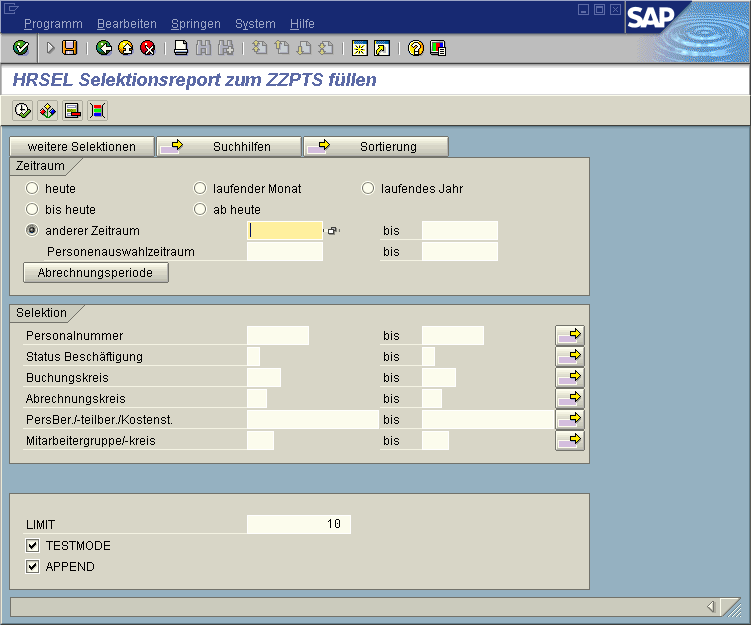Click the LIMIT input field
Screen dimensions: 751x625
[298, 524]
